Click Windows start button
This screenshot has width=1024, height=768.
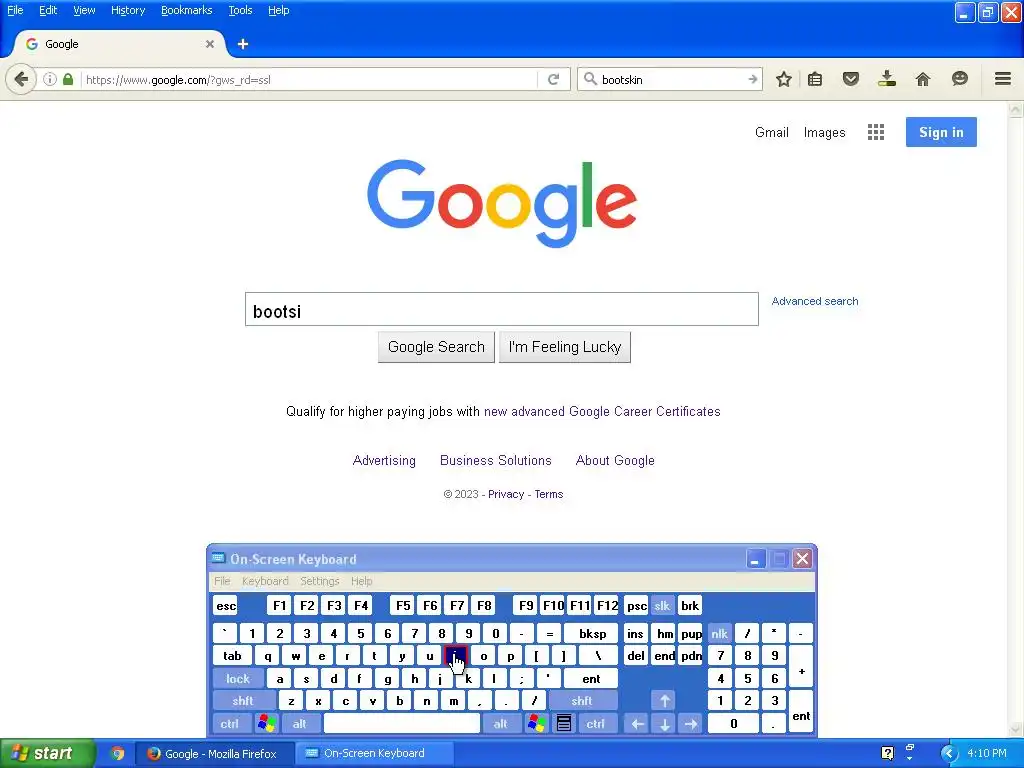pos(47,754)
